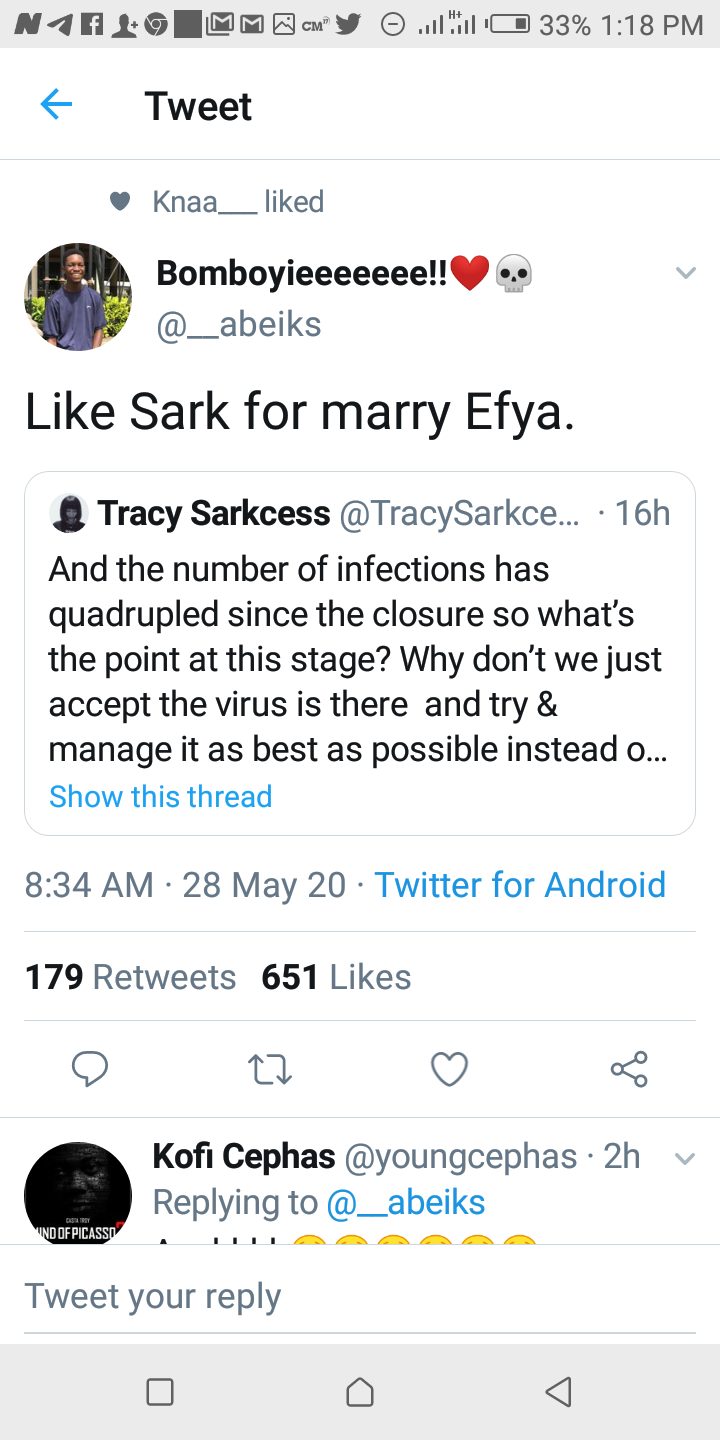720x1440 pixels.
Task: Click Show this thread link
Action: click(x=160, y=797)
